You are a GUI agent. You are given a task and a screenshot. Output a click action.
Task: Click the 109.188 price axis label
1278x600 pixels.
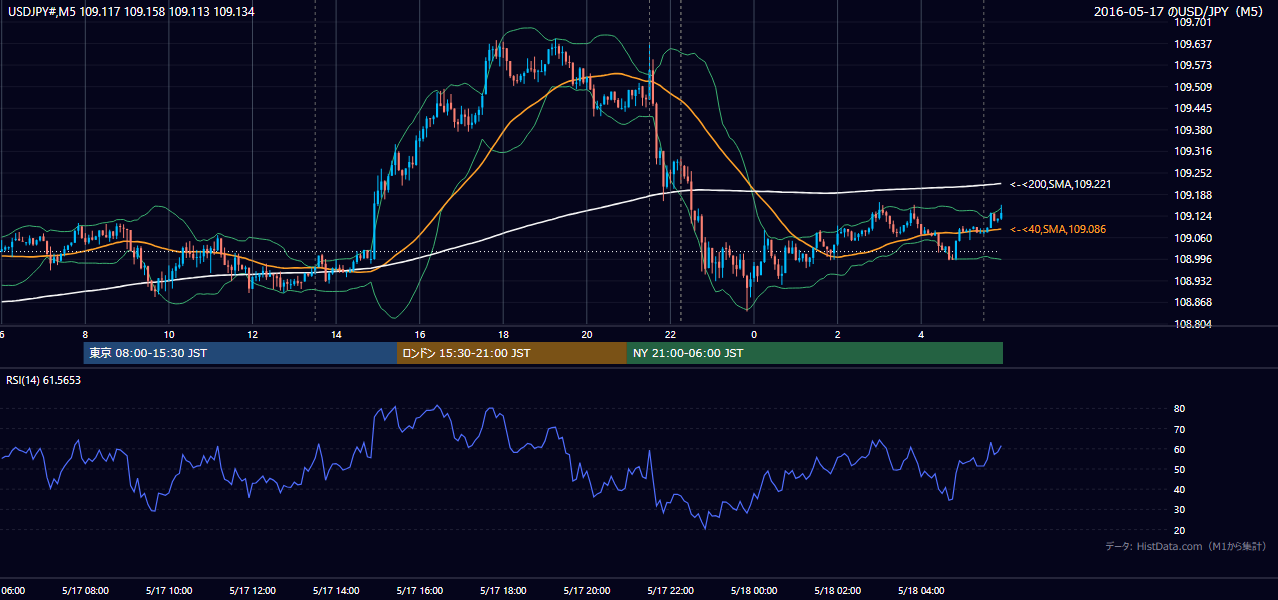coord(1193,195)
